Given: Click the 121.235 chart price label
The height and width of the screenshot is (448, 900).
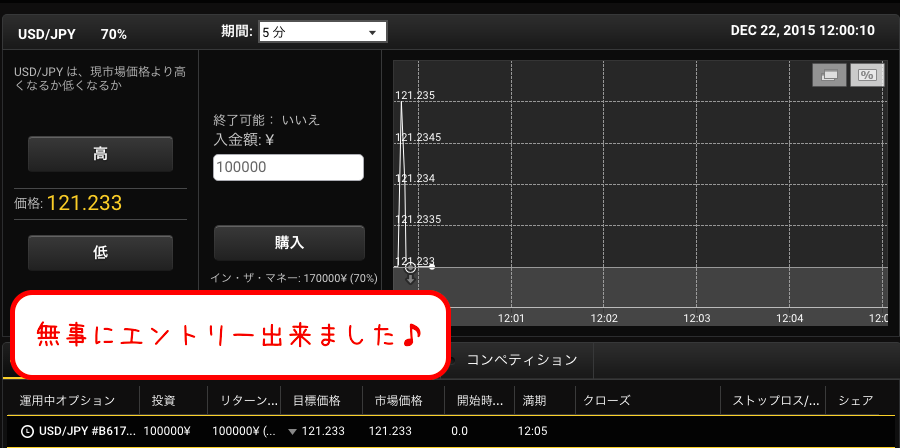Looking at the screenshot, I should 415,95.
